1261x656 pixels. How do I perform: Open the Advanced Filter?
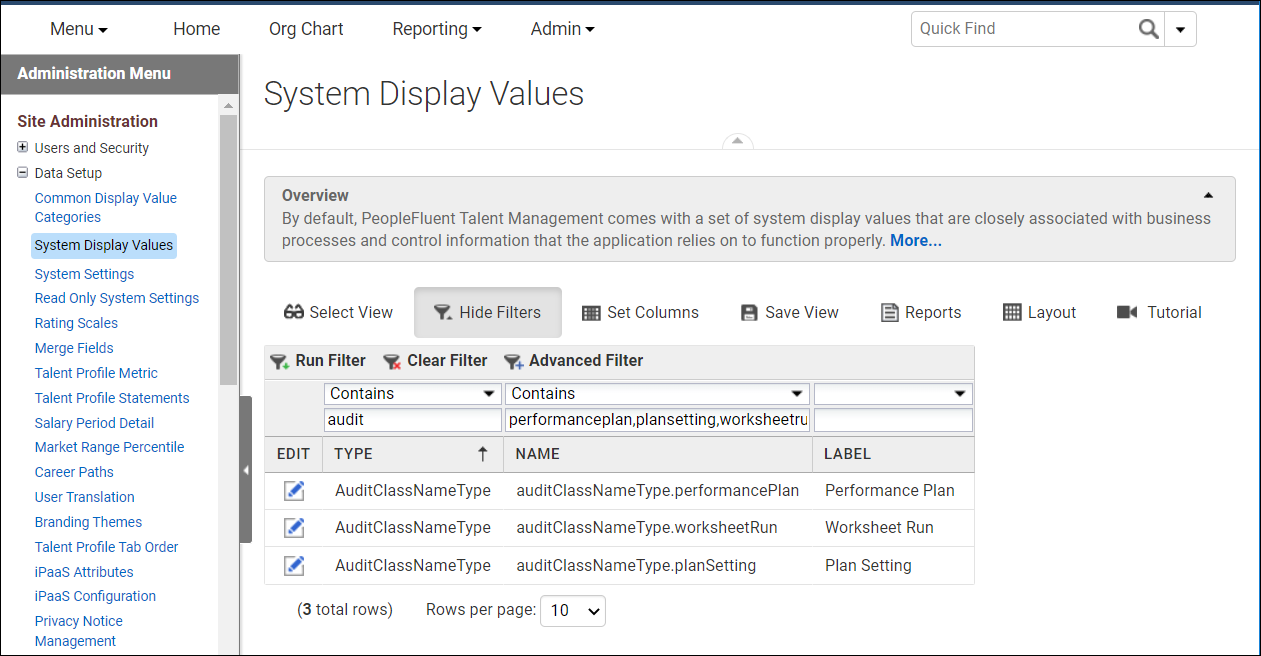pos(573,360)
